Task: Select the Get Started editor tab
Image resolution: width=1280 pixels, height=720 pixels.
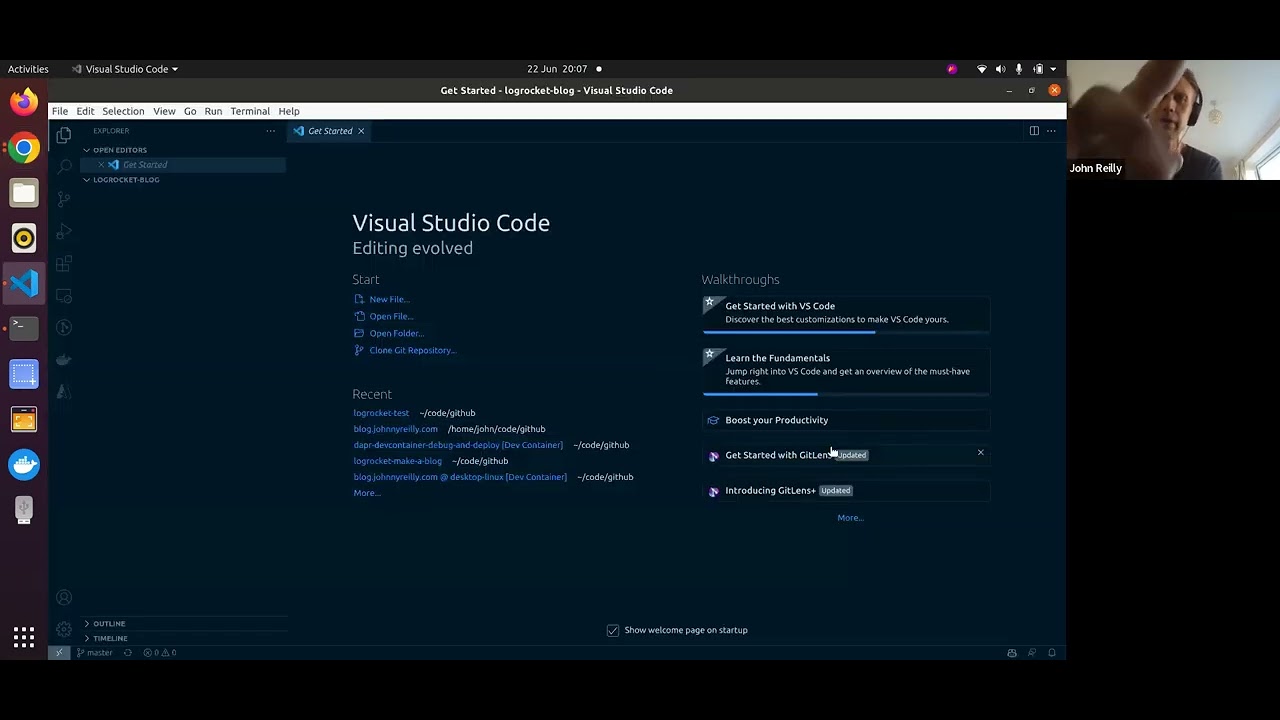Action: 329,131
